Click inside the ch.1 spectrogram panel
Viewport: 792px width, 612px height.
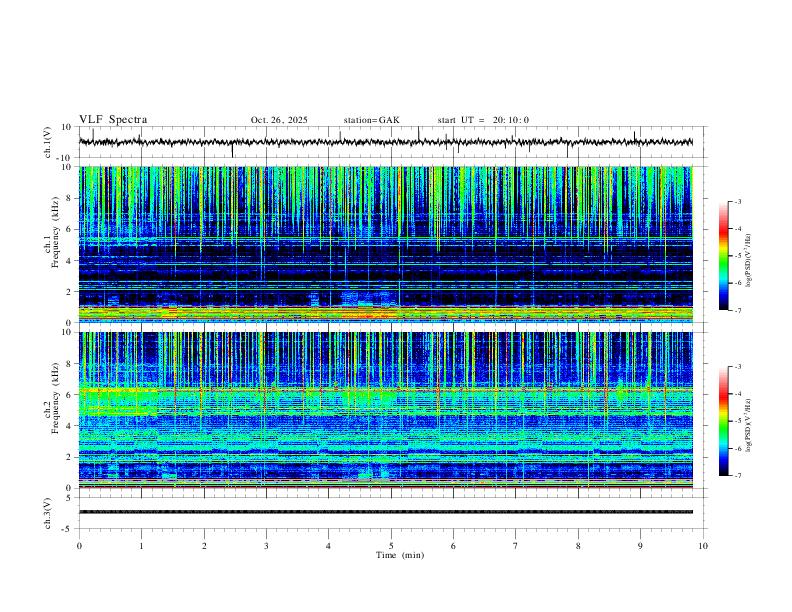coord(385,244)
